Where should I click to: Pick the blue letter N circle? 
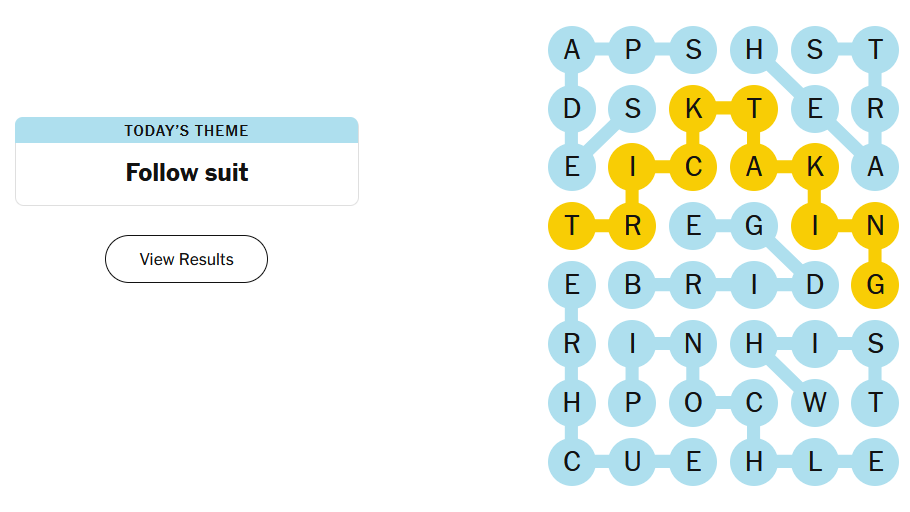[x=693, y=344]
